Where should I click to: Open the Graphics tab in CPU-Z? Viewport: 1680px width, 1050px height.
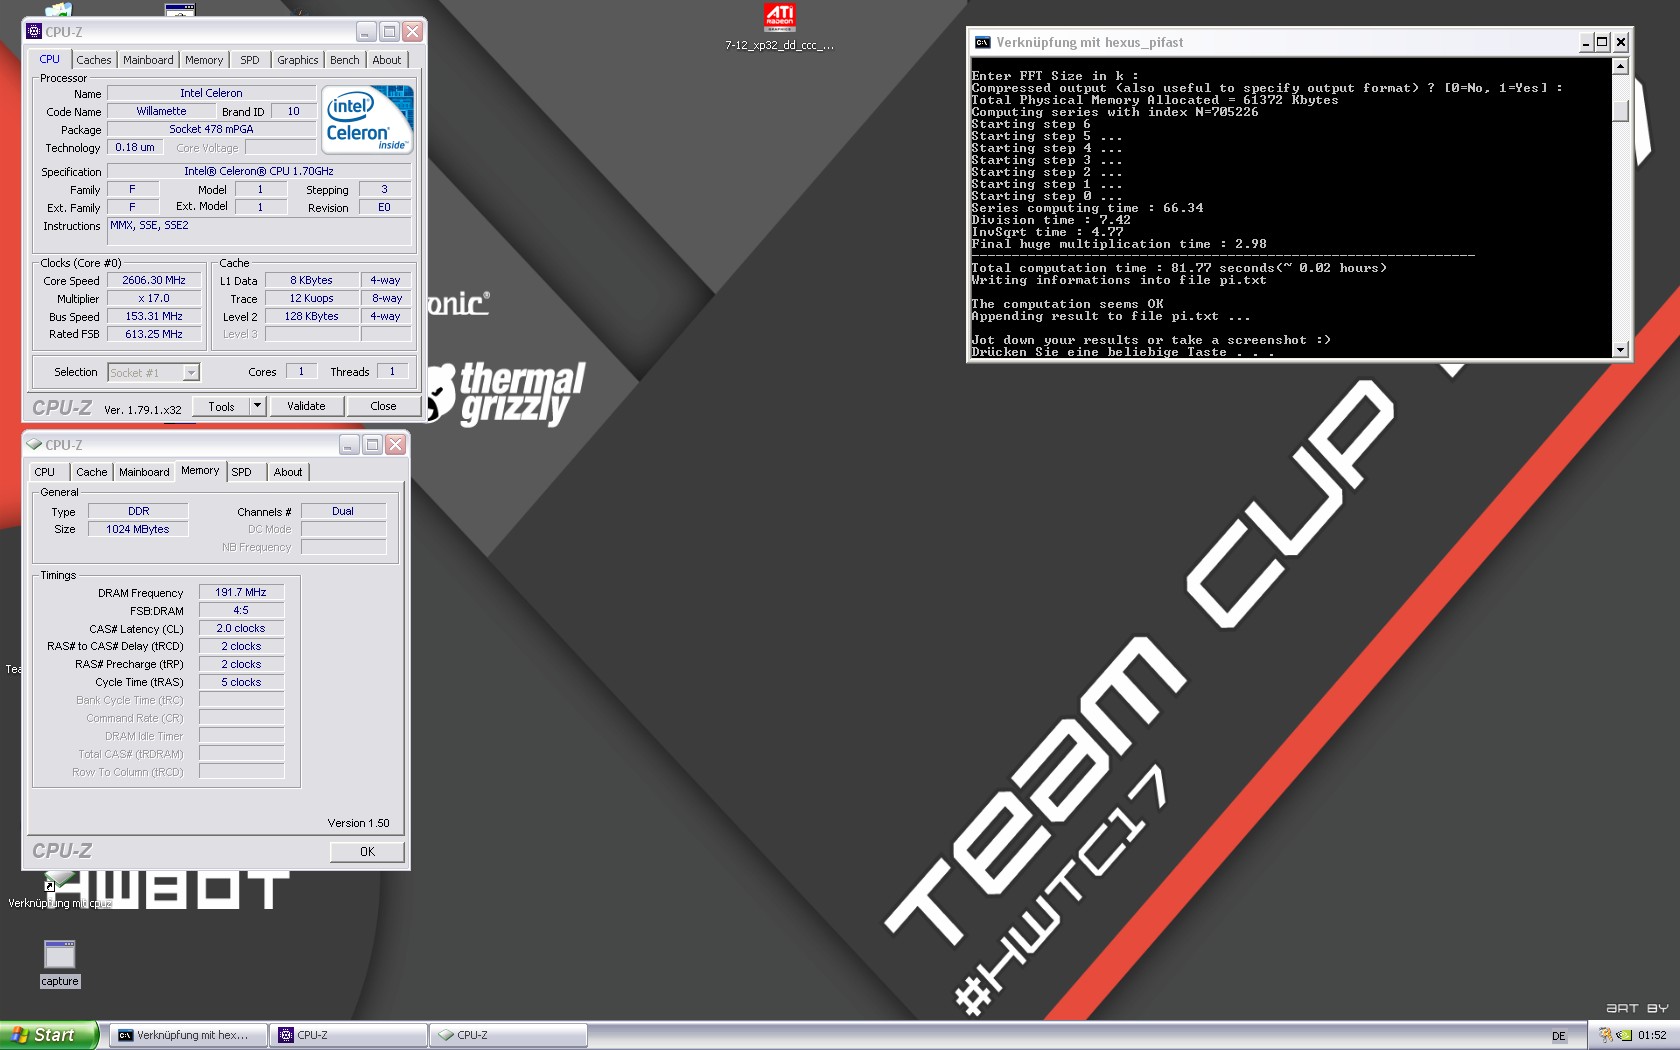(297, 60)
